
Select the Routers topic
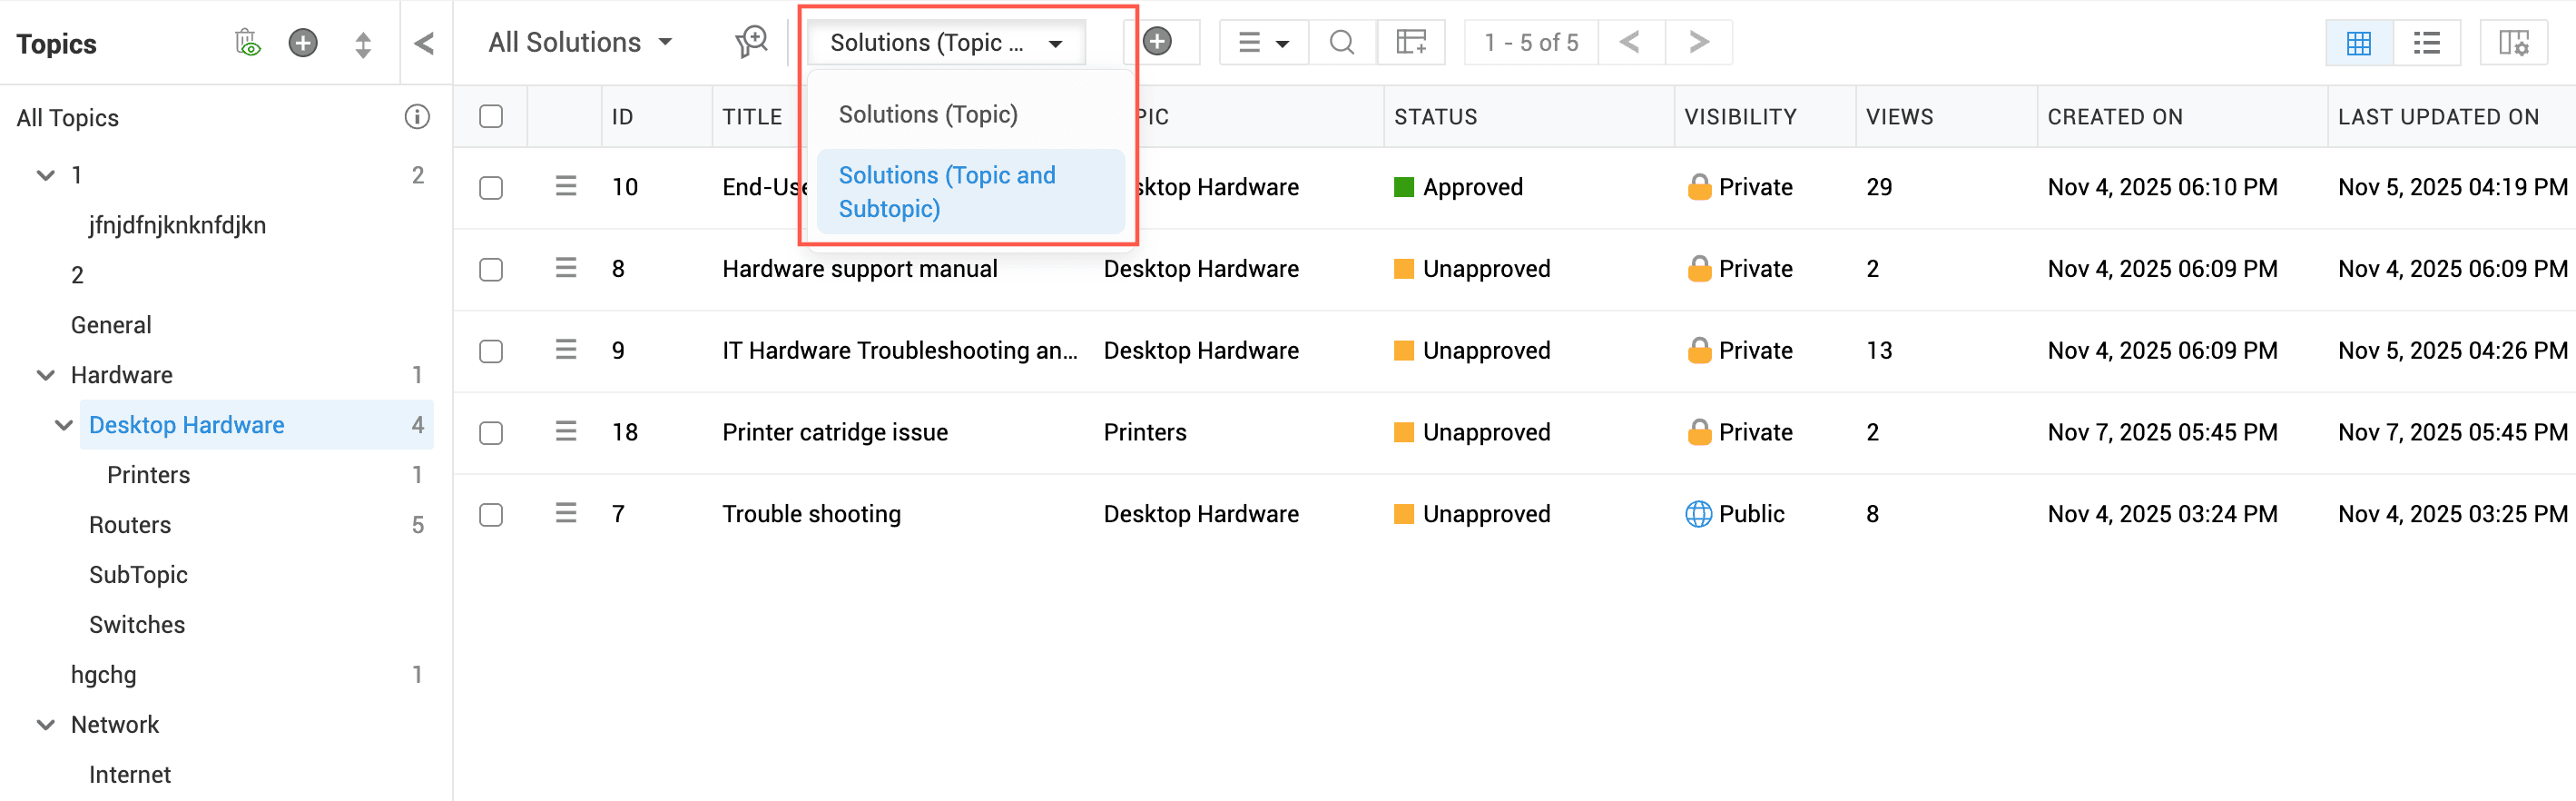130,525
